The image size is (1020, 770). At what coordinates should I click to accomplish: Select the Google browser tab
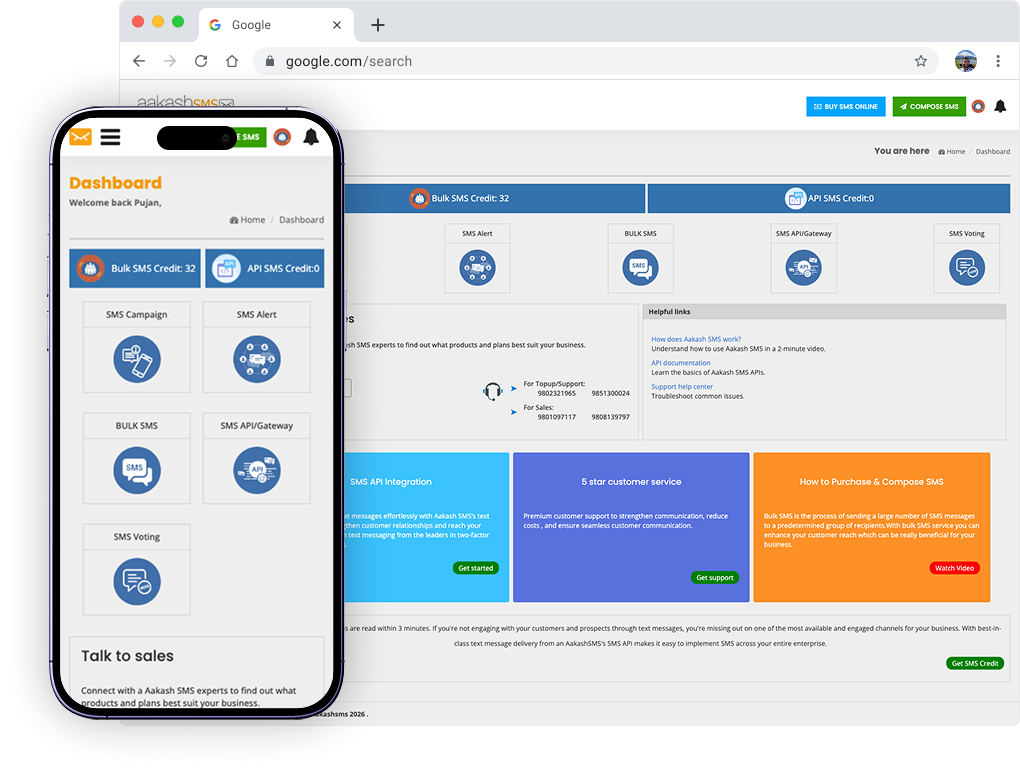(270, 25)
